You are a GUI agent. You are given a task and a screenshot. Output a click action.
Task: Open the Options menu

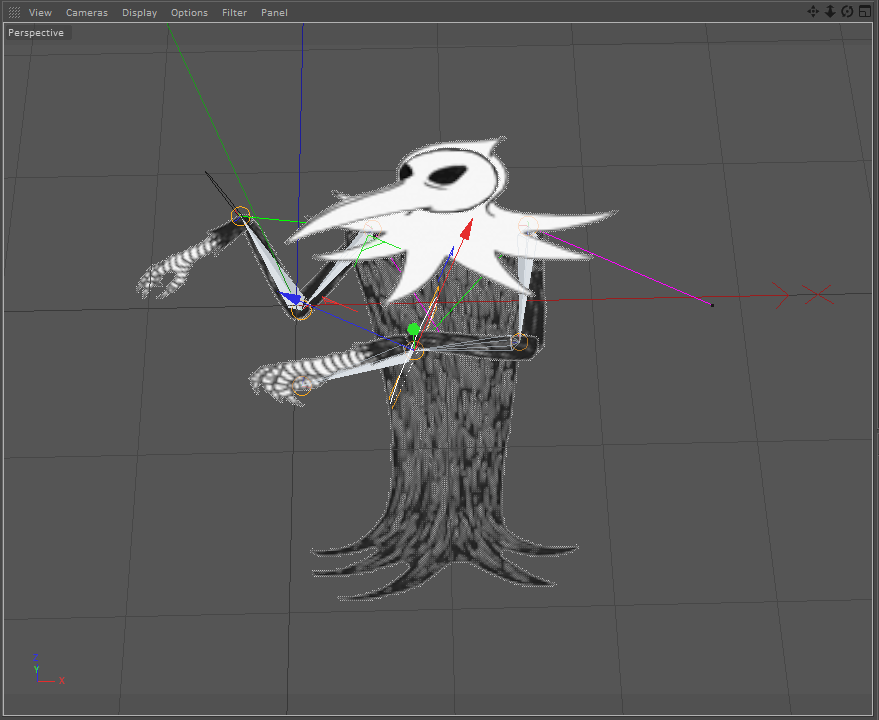click(x=189, y=12)
